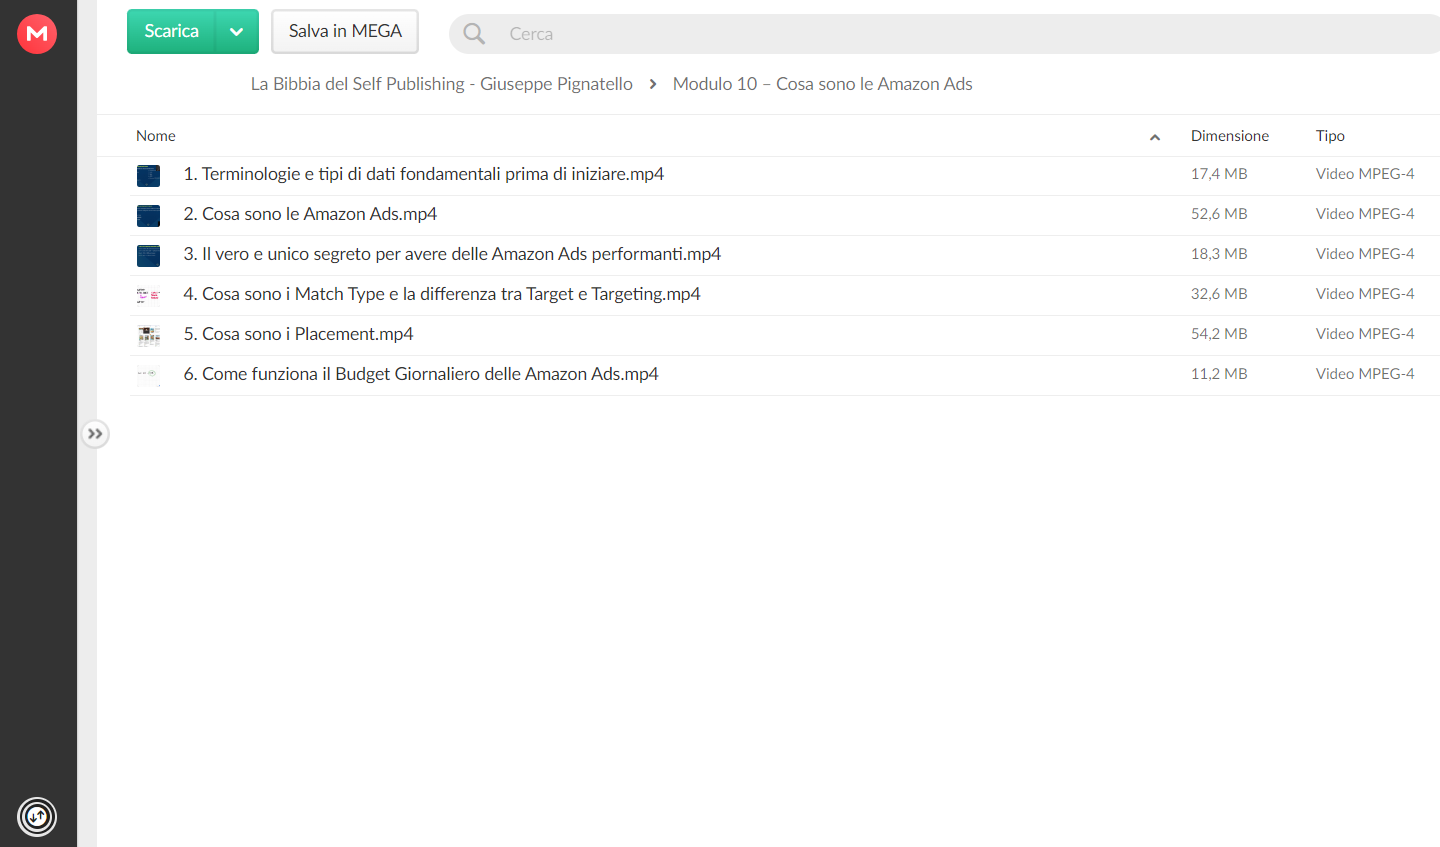Click the Scarica download button

tap(171, 32)
